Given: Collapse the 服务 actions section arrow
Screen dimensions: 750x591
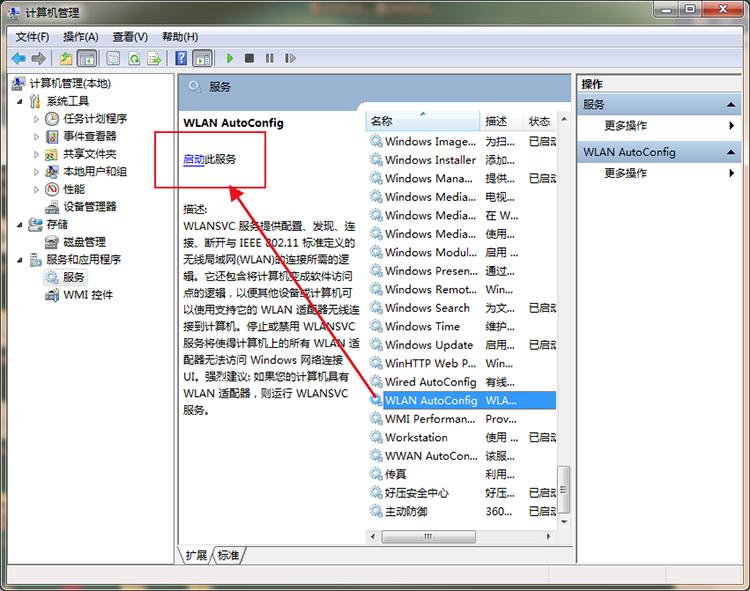Looking at the screenshot, I should [730, 105].
